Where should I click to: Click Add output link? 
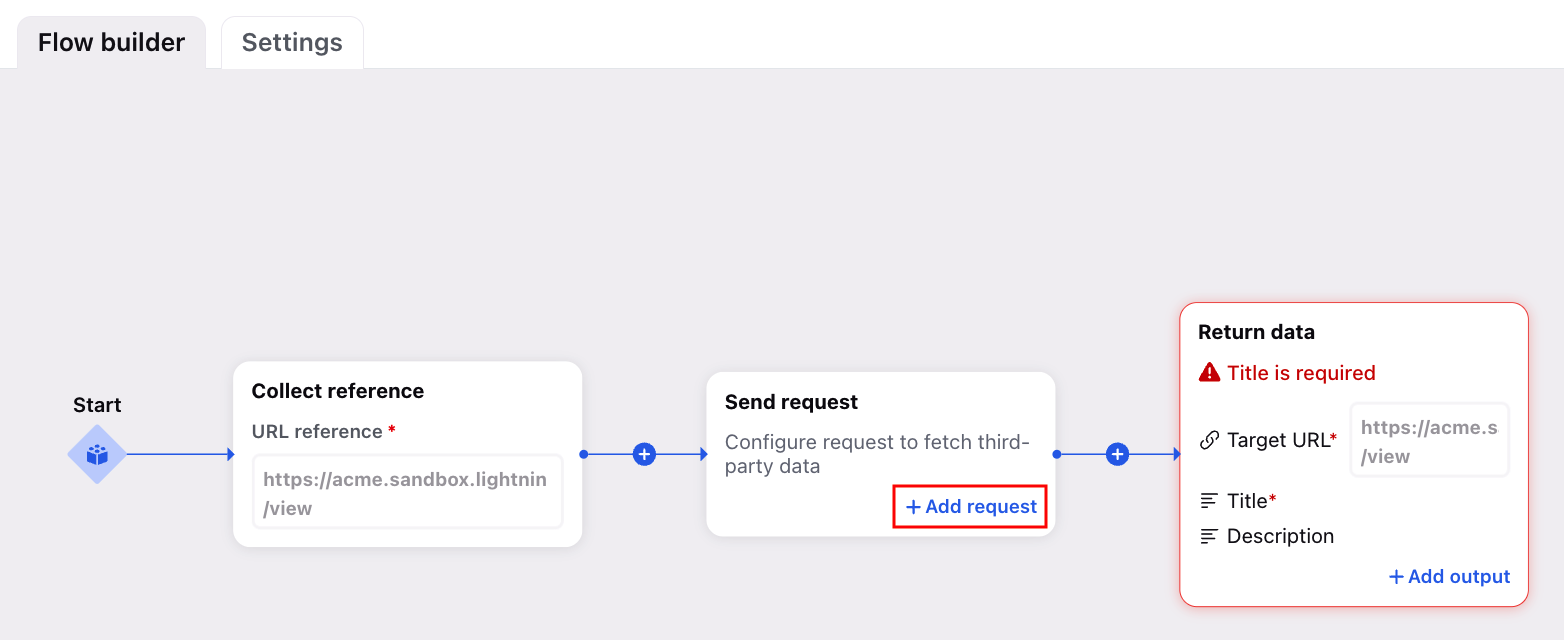(x=1449, y=577)
